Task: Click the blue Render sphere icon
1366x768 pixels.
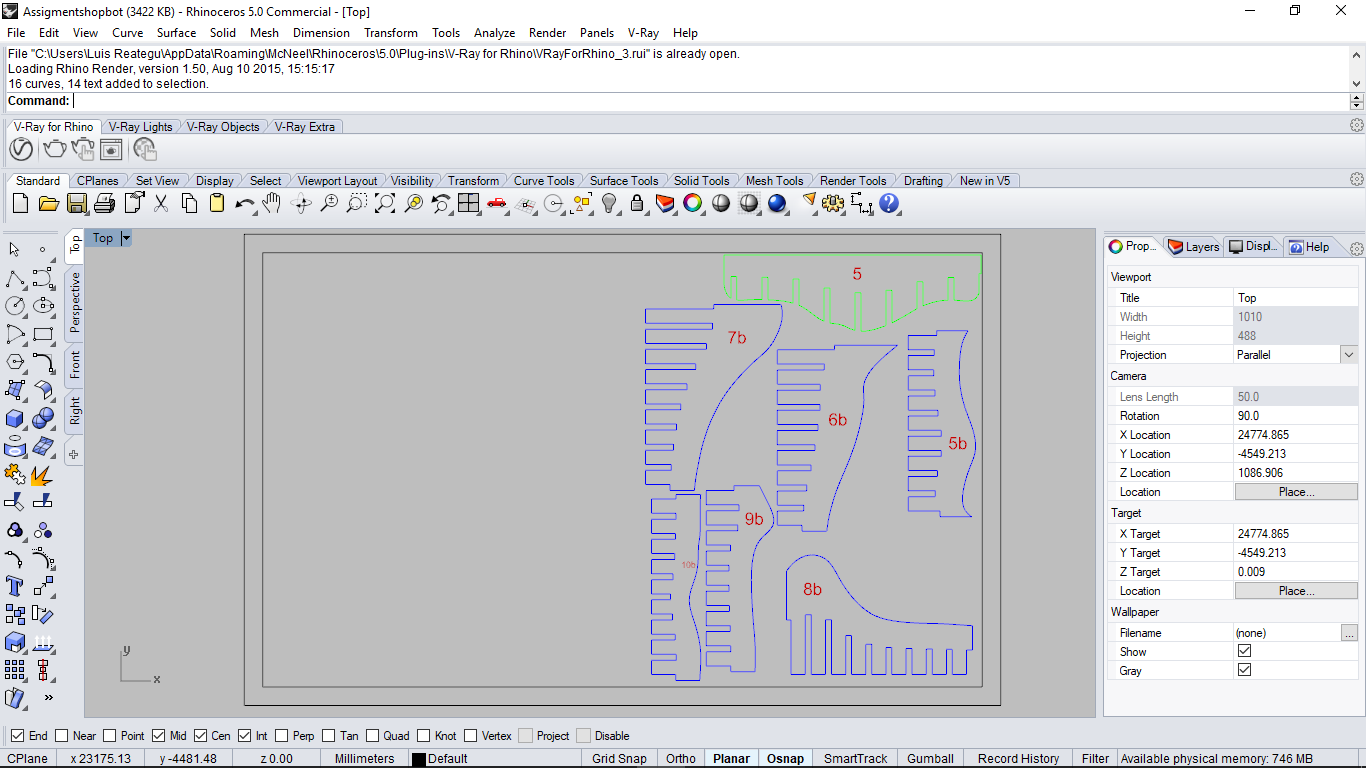Action: [x=777, y=204]
